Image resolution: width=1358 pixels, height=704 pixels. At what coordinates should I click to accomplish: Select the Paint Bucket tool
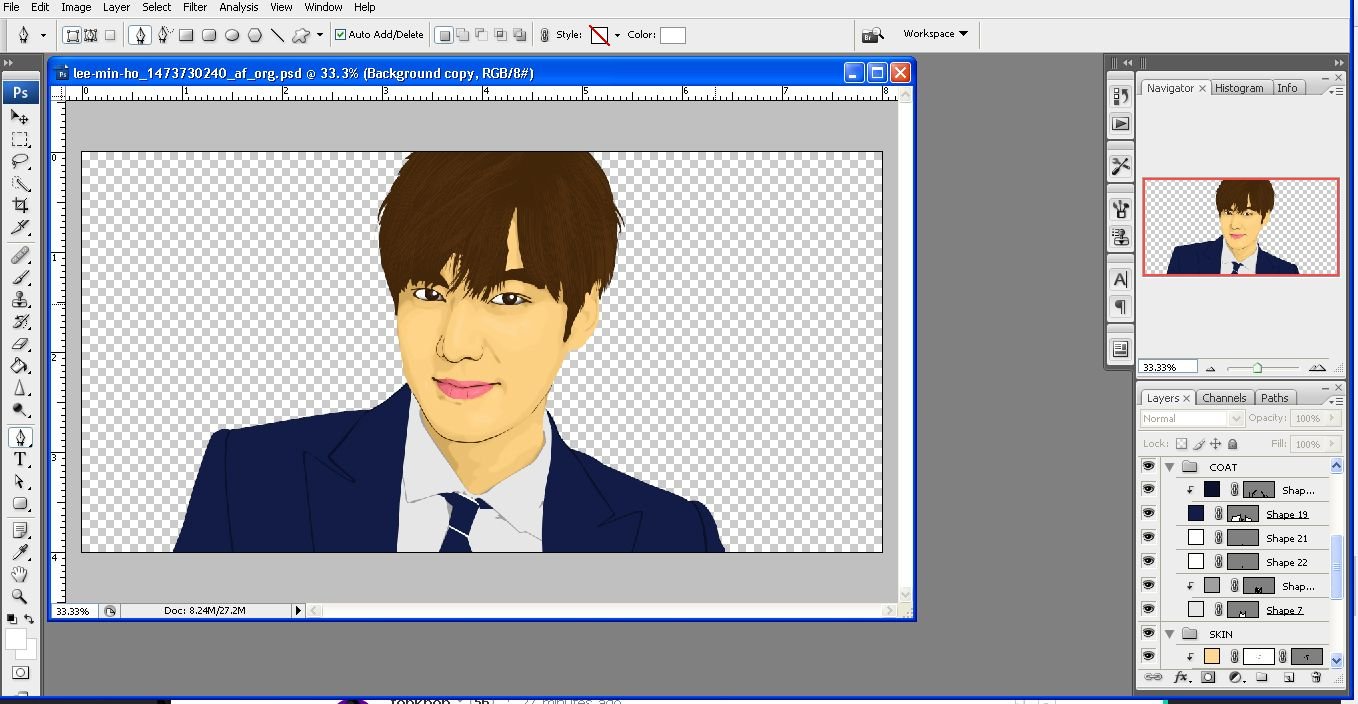20,366
